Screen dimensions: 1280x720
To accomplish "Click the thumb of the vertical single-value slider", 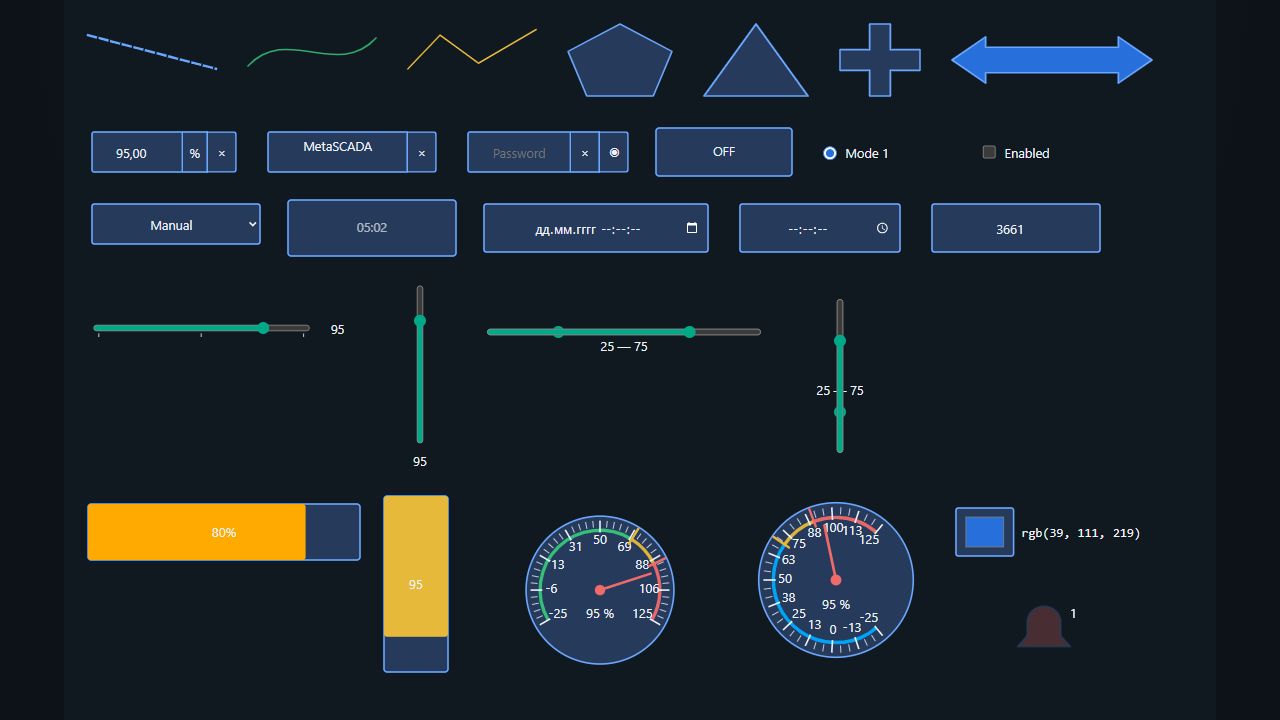I will [420, 321].
